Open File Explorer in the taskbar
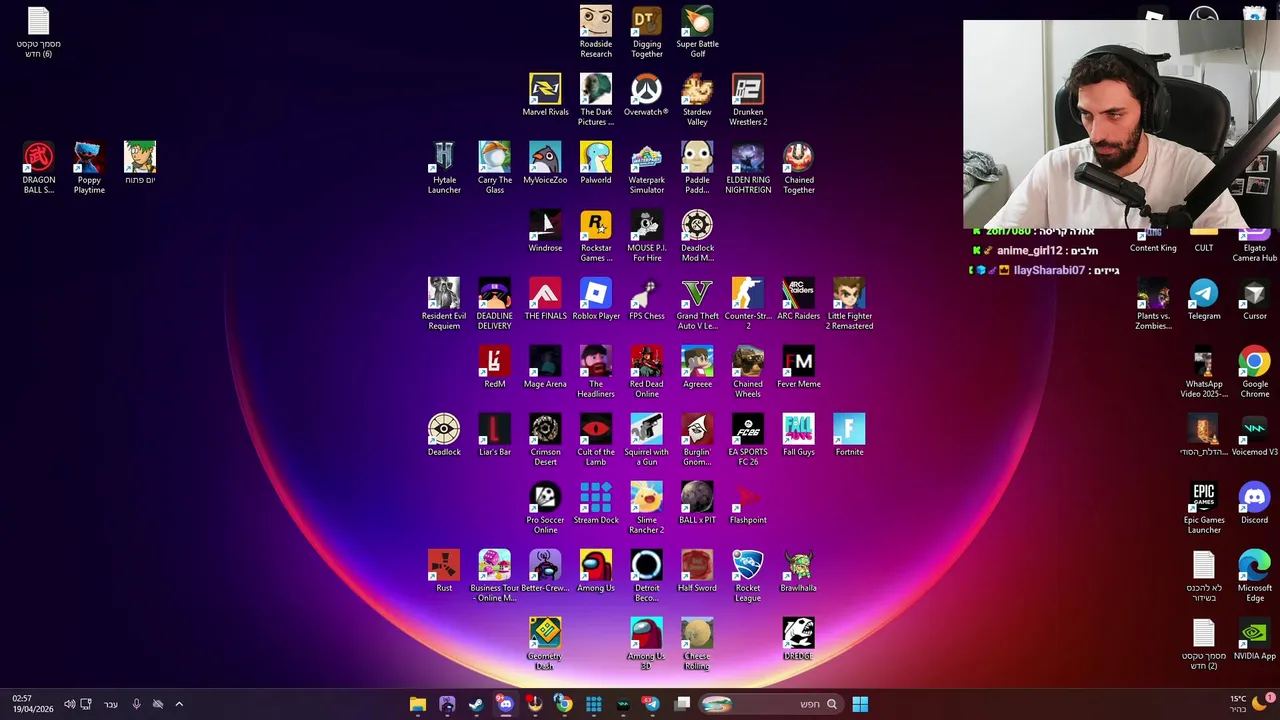 tap(418, 704)
